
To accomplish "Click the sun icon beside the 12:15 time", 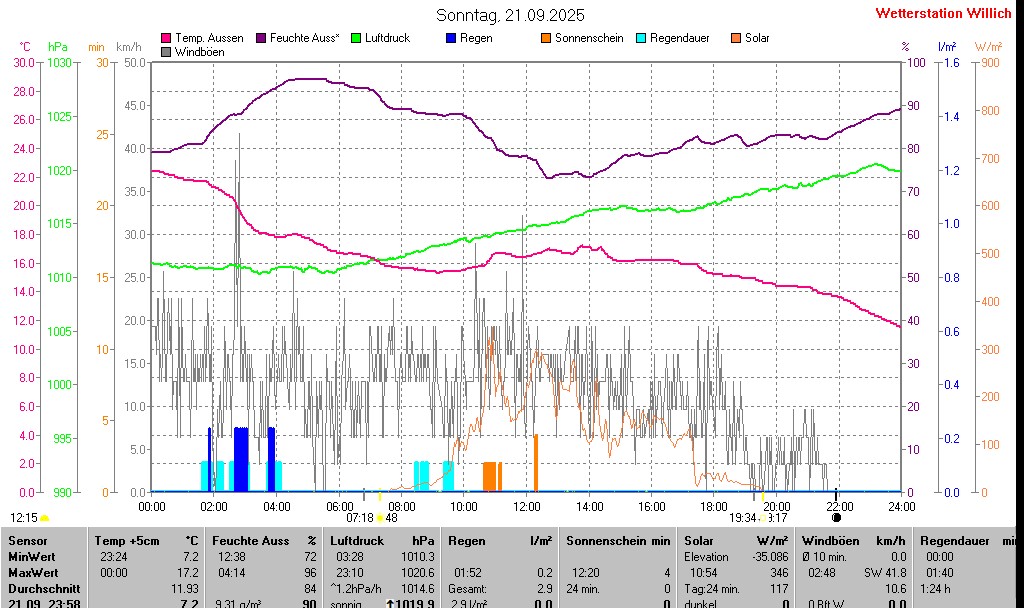I will [x=44, y=517].
